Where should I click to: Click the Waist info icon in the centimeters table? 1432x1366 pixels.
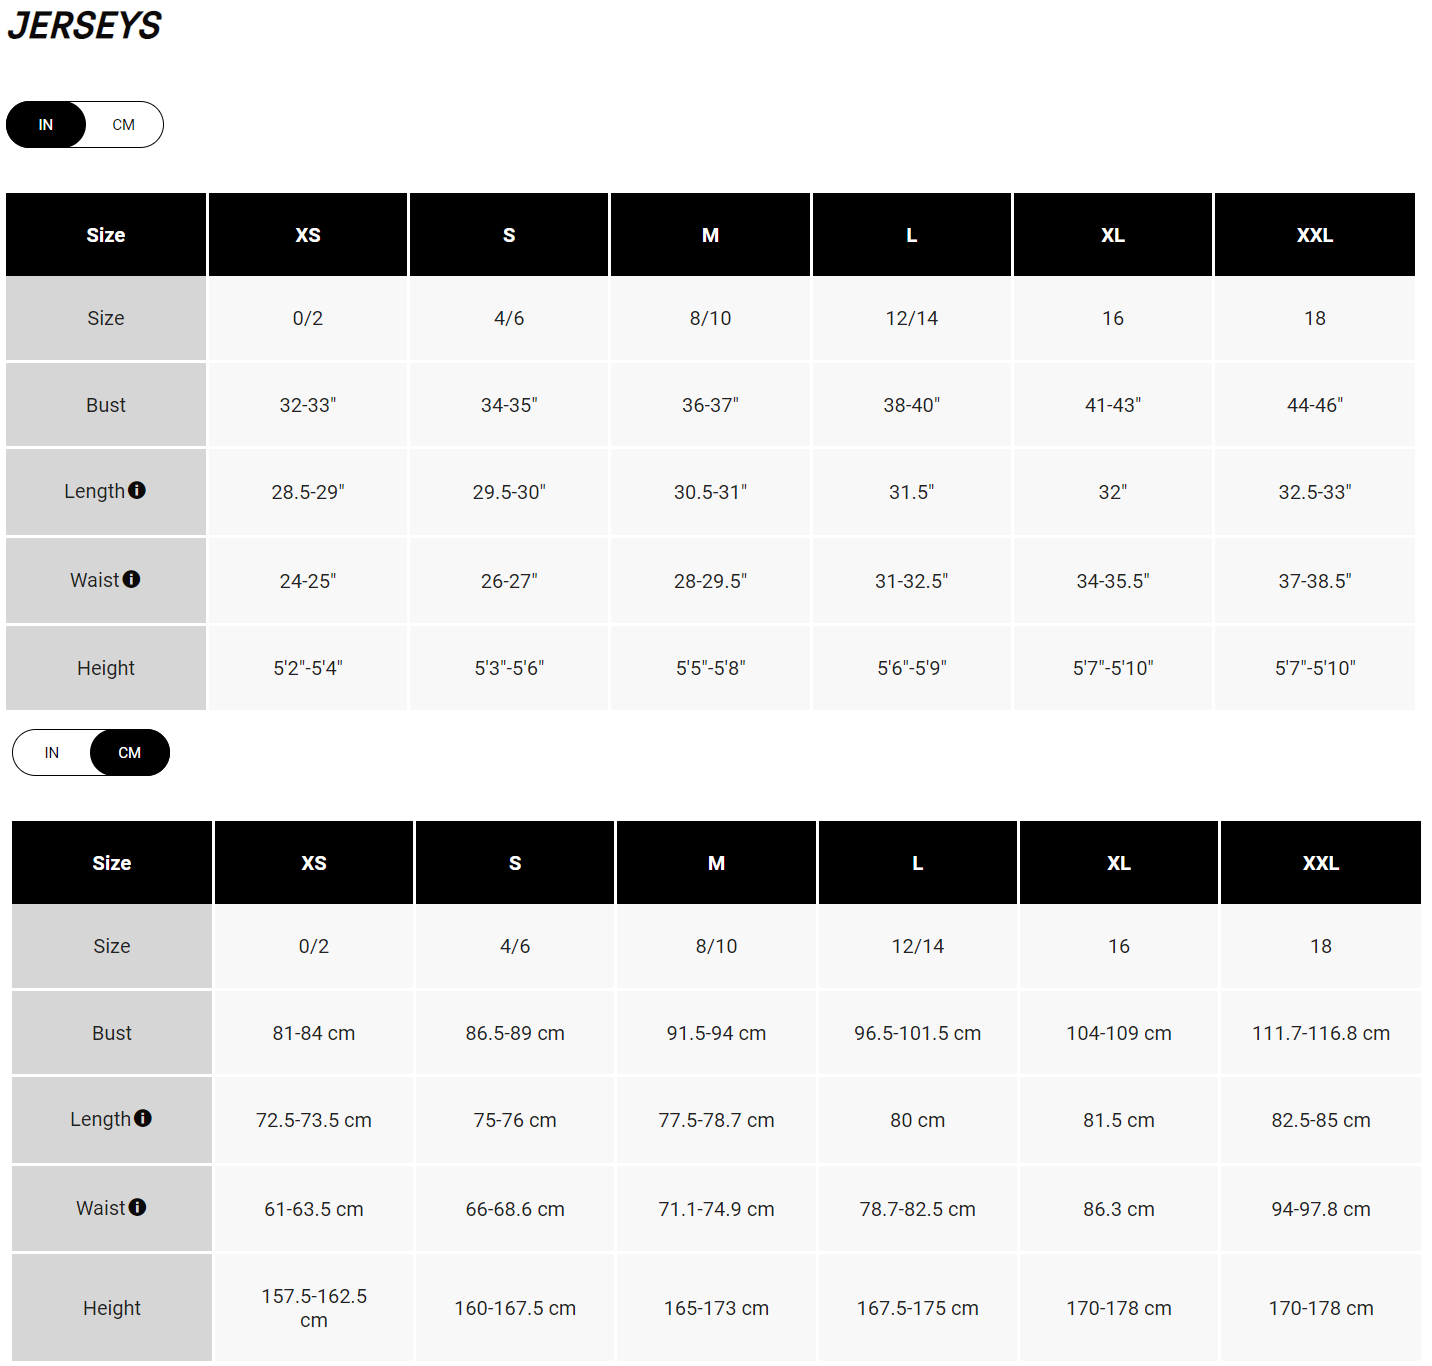(139, 1207)
